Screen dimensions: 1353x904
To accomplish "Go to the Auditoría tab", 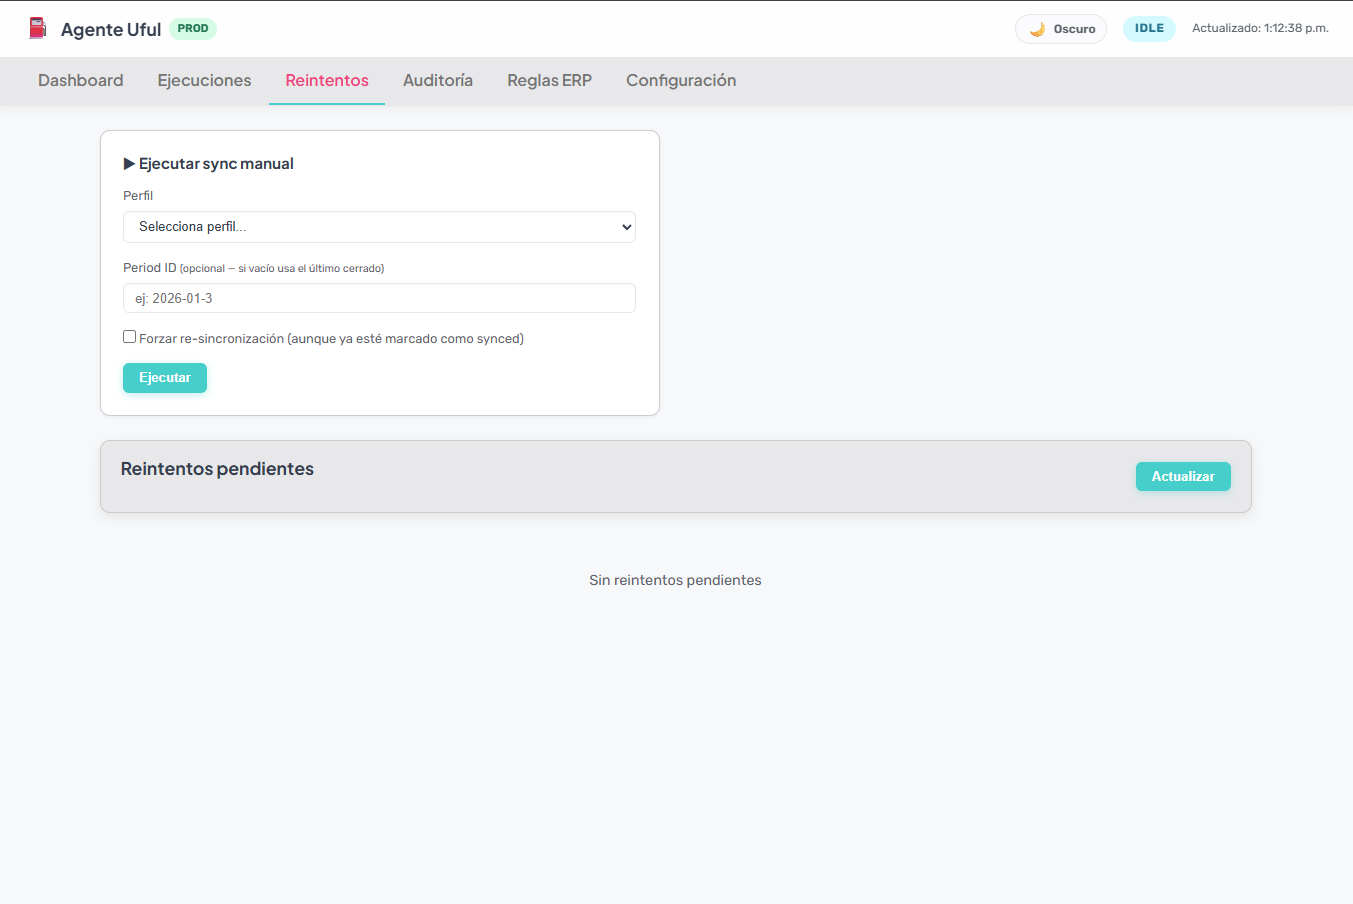I will (438, 80).
